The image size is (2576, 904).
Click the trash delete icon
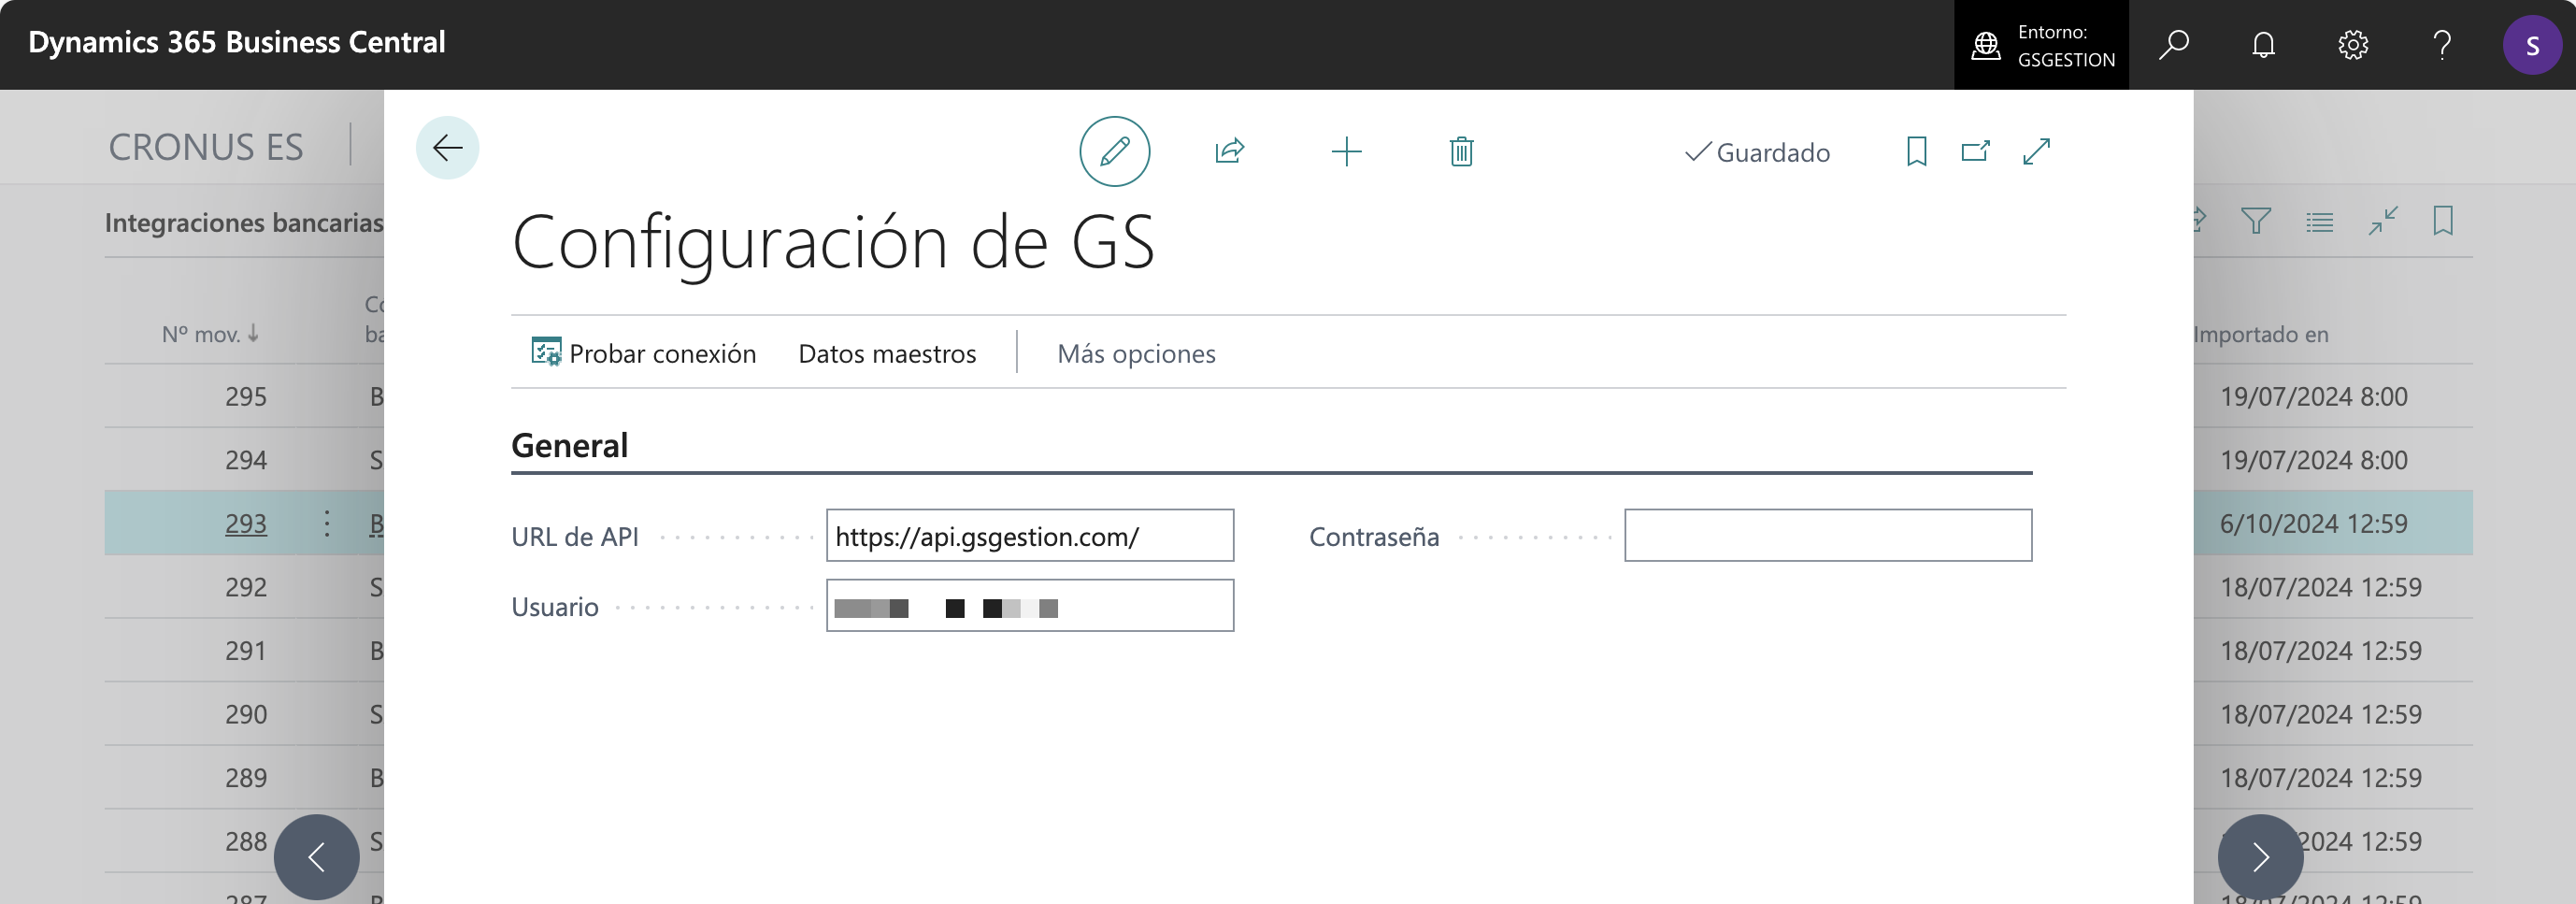click(1461, 152)
